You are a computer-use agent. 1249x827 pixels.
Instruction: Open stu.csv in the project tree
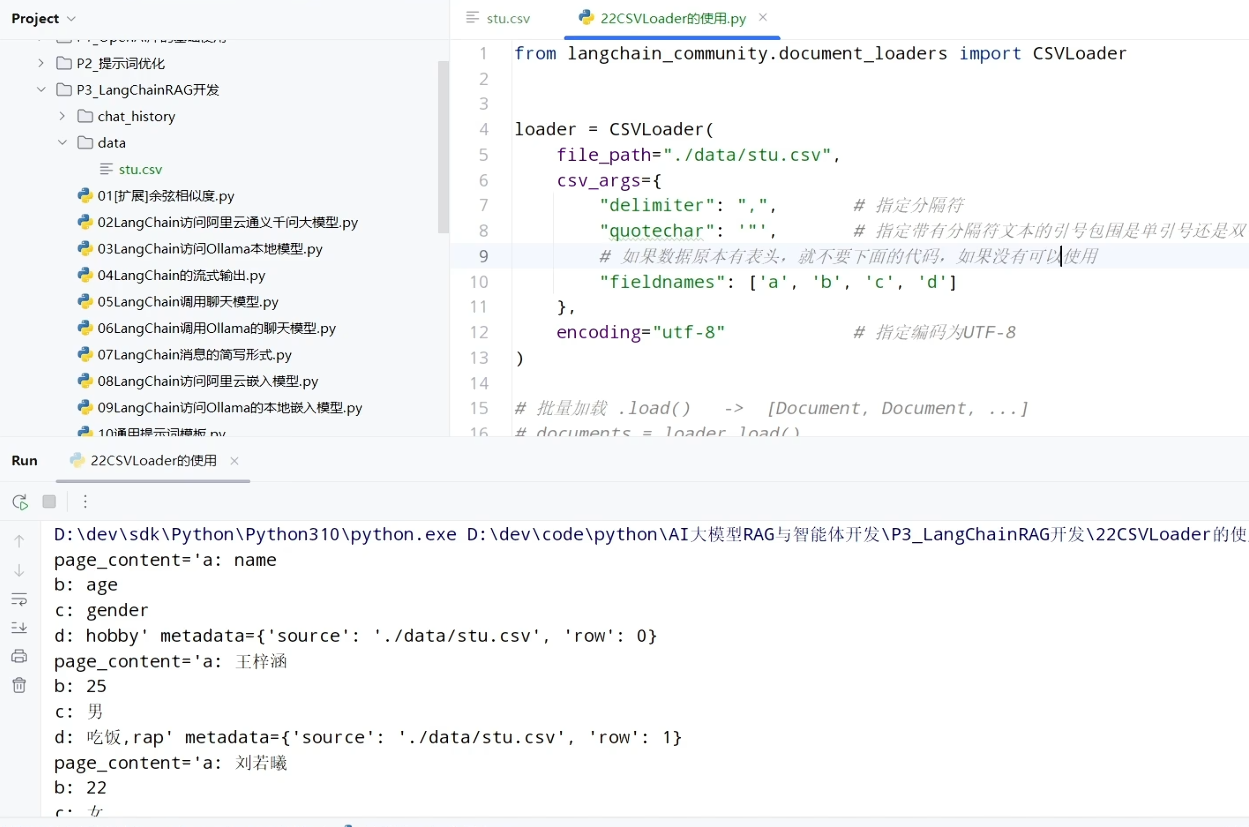click(140, 169)
